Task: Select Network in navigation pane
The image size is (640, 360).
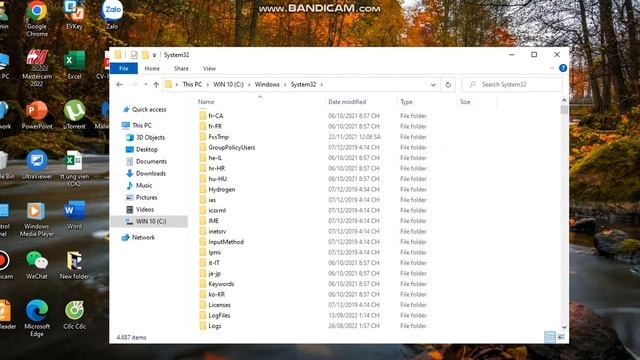Action: coord(143,237)
